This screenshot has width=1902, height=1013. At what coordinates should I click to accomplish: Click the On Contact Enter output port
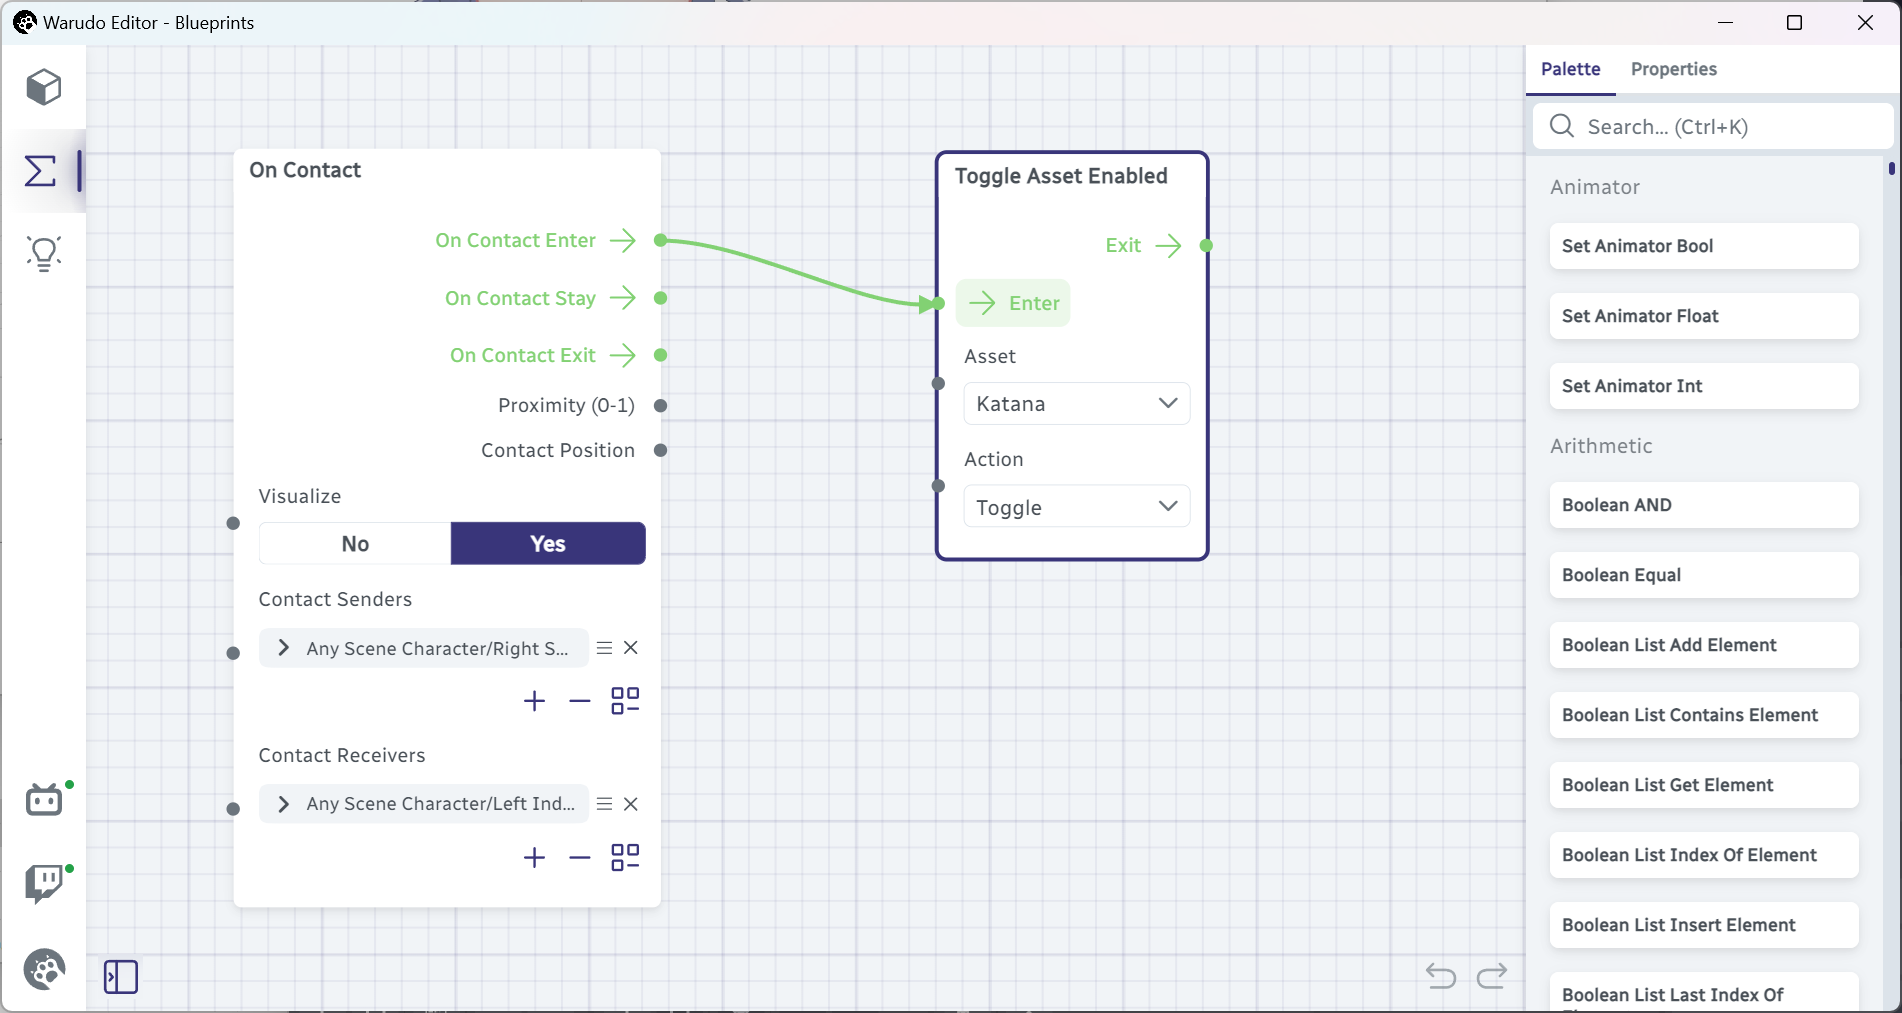(660, 240)
